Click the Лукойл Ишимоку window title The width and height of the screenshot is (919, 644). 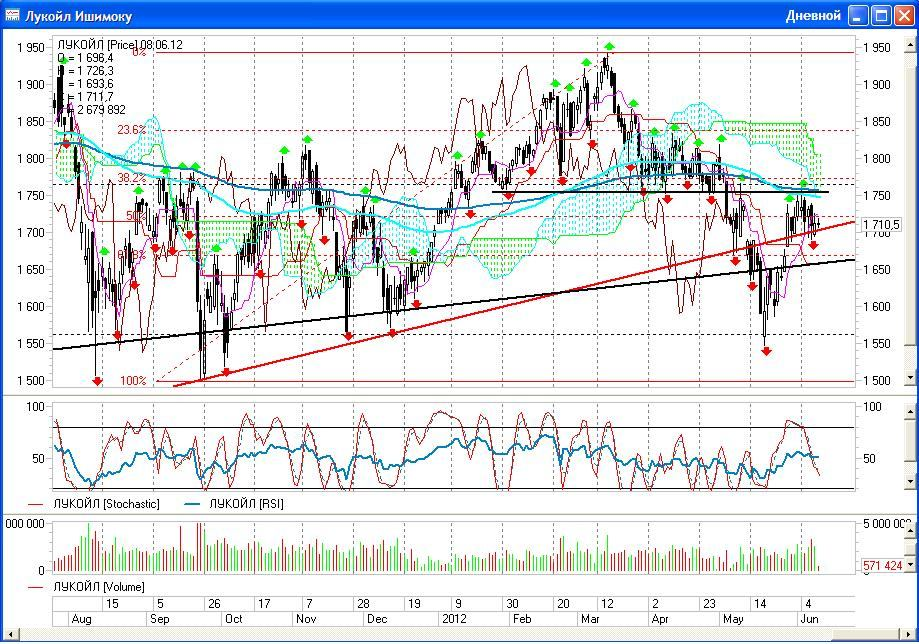(78, 16)
